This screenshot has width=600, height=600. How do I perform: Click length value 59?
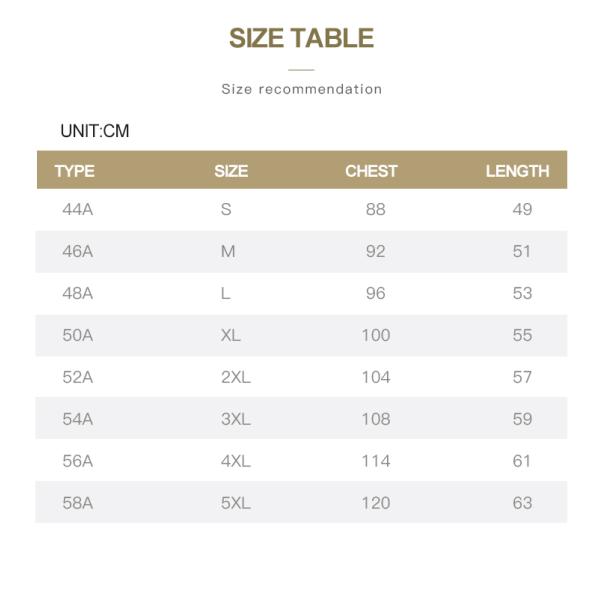point(522,419)
